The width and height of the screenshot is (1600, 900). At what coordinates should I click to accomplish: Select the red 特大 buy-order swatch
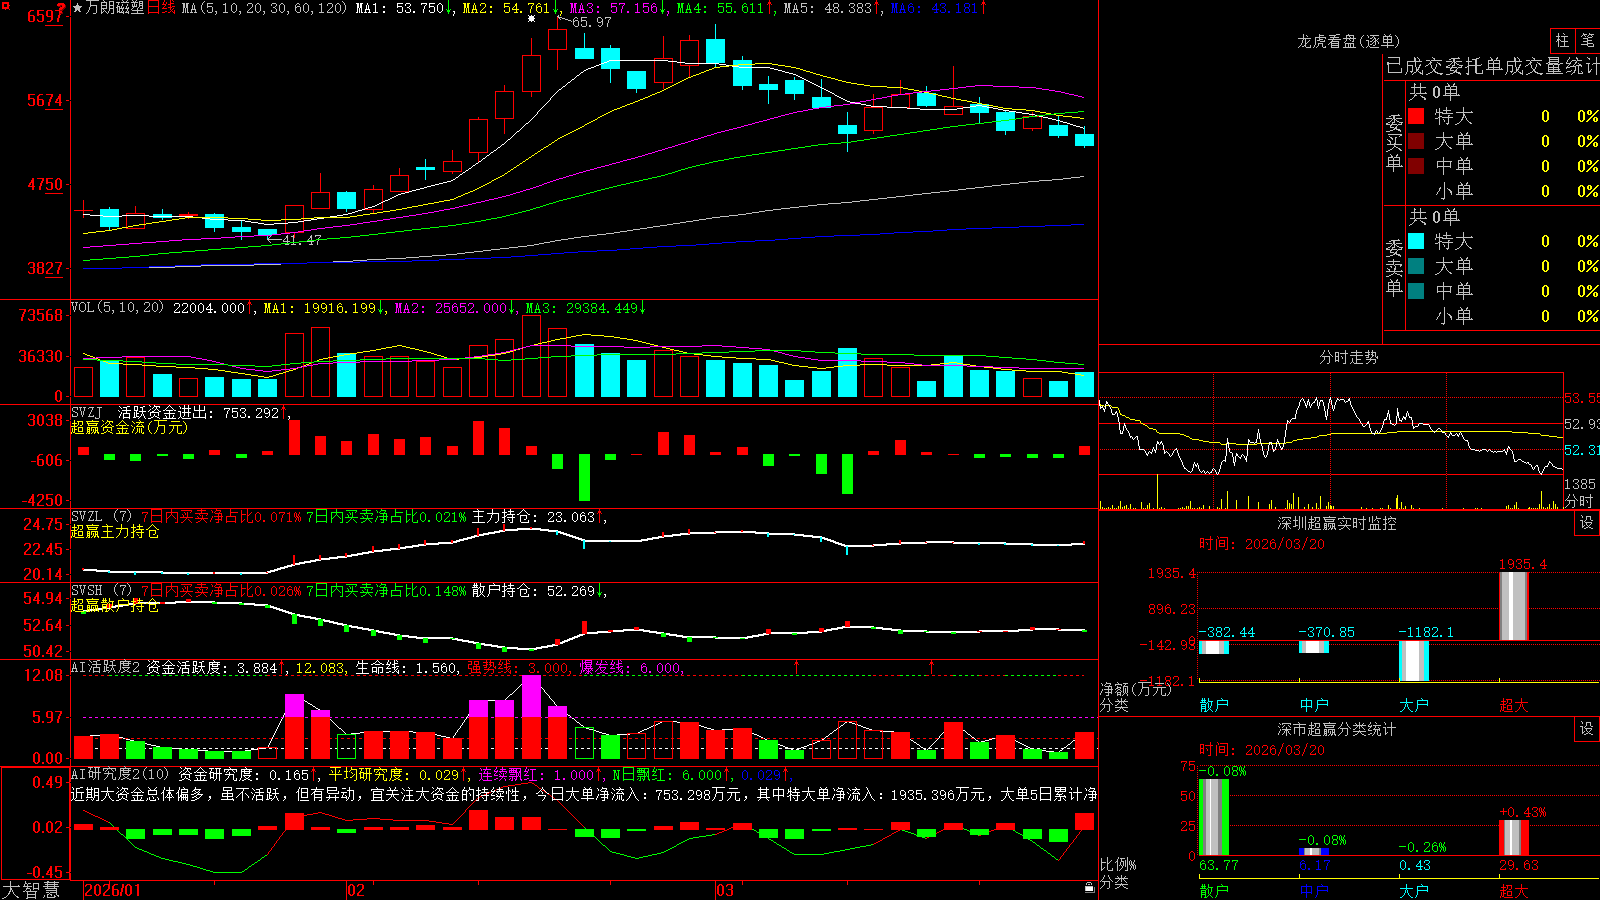(1416, 116)
